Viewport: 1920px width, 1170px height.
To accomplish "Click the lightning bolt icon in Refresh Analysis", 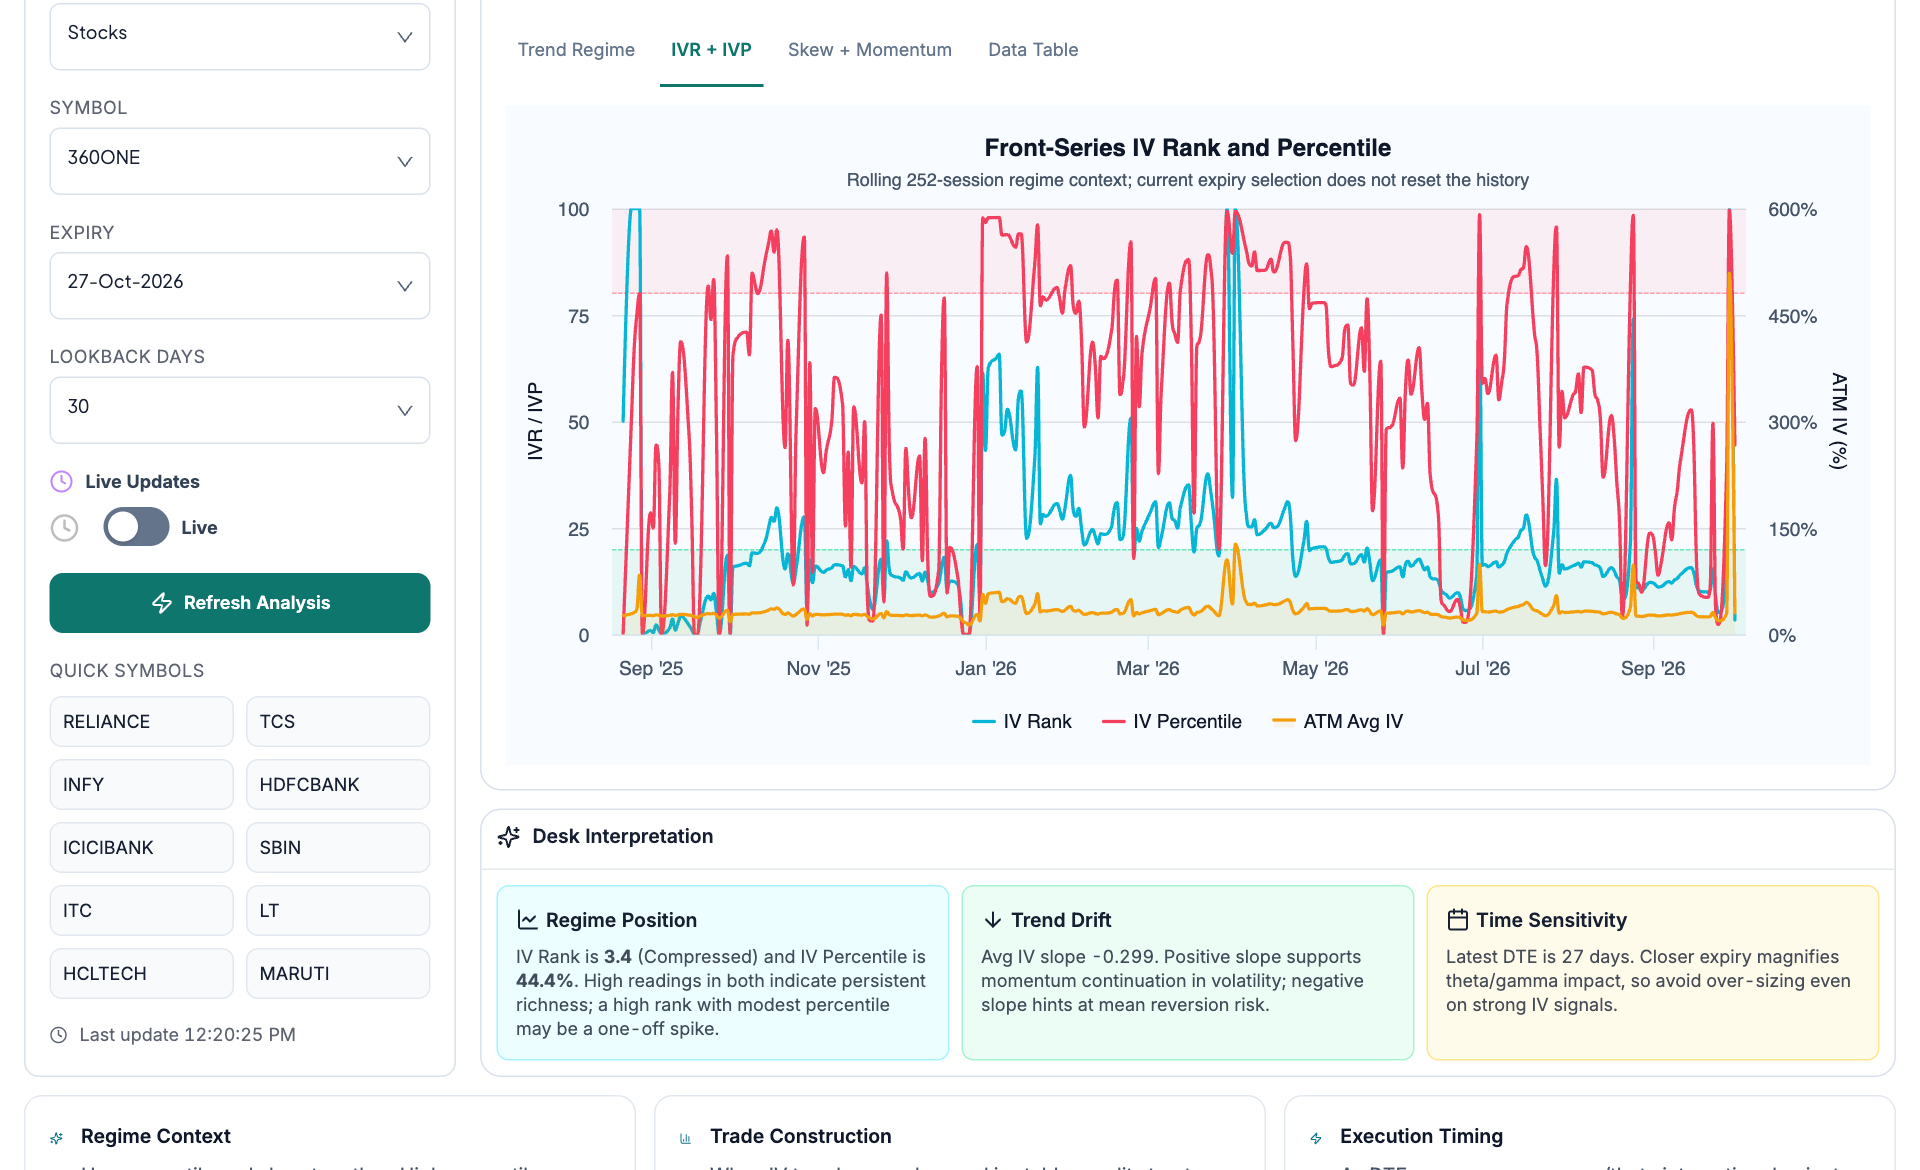I will (162, 602).
